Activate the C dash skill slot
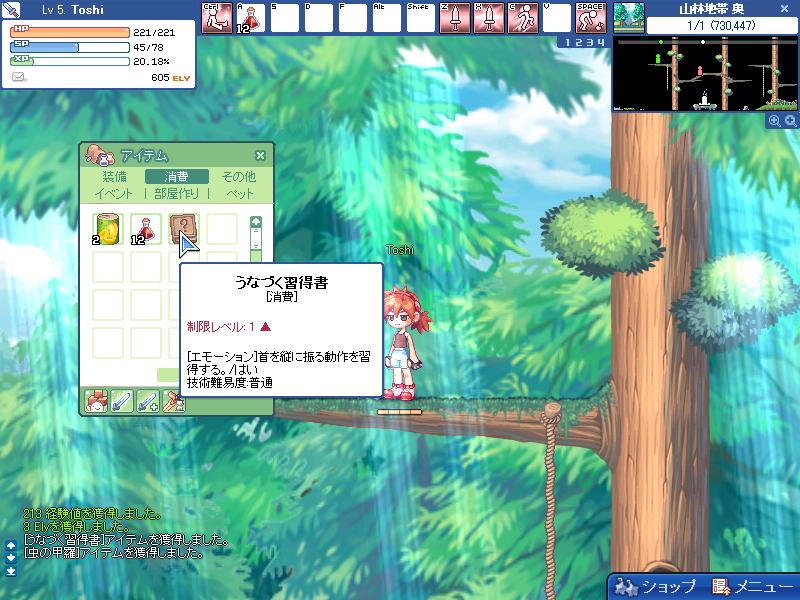 coord(523,18)
